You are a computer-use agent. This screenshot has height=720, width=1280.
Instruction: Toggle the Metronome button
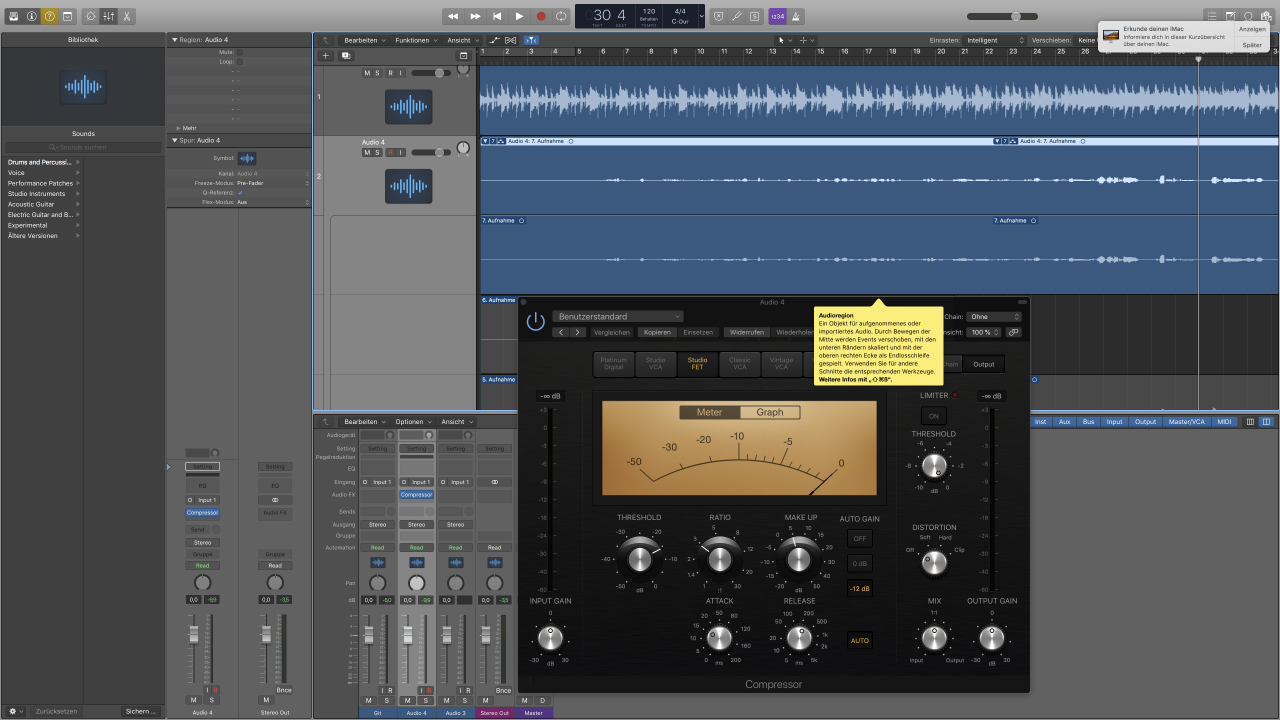click(x=795, y=17)
